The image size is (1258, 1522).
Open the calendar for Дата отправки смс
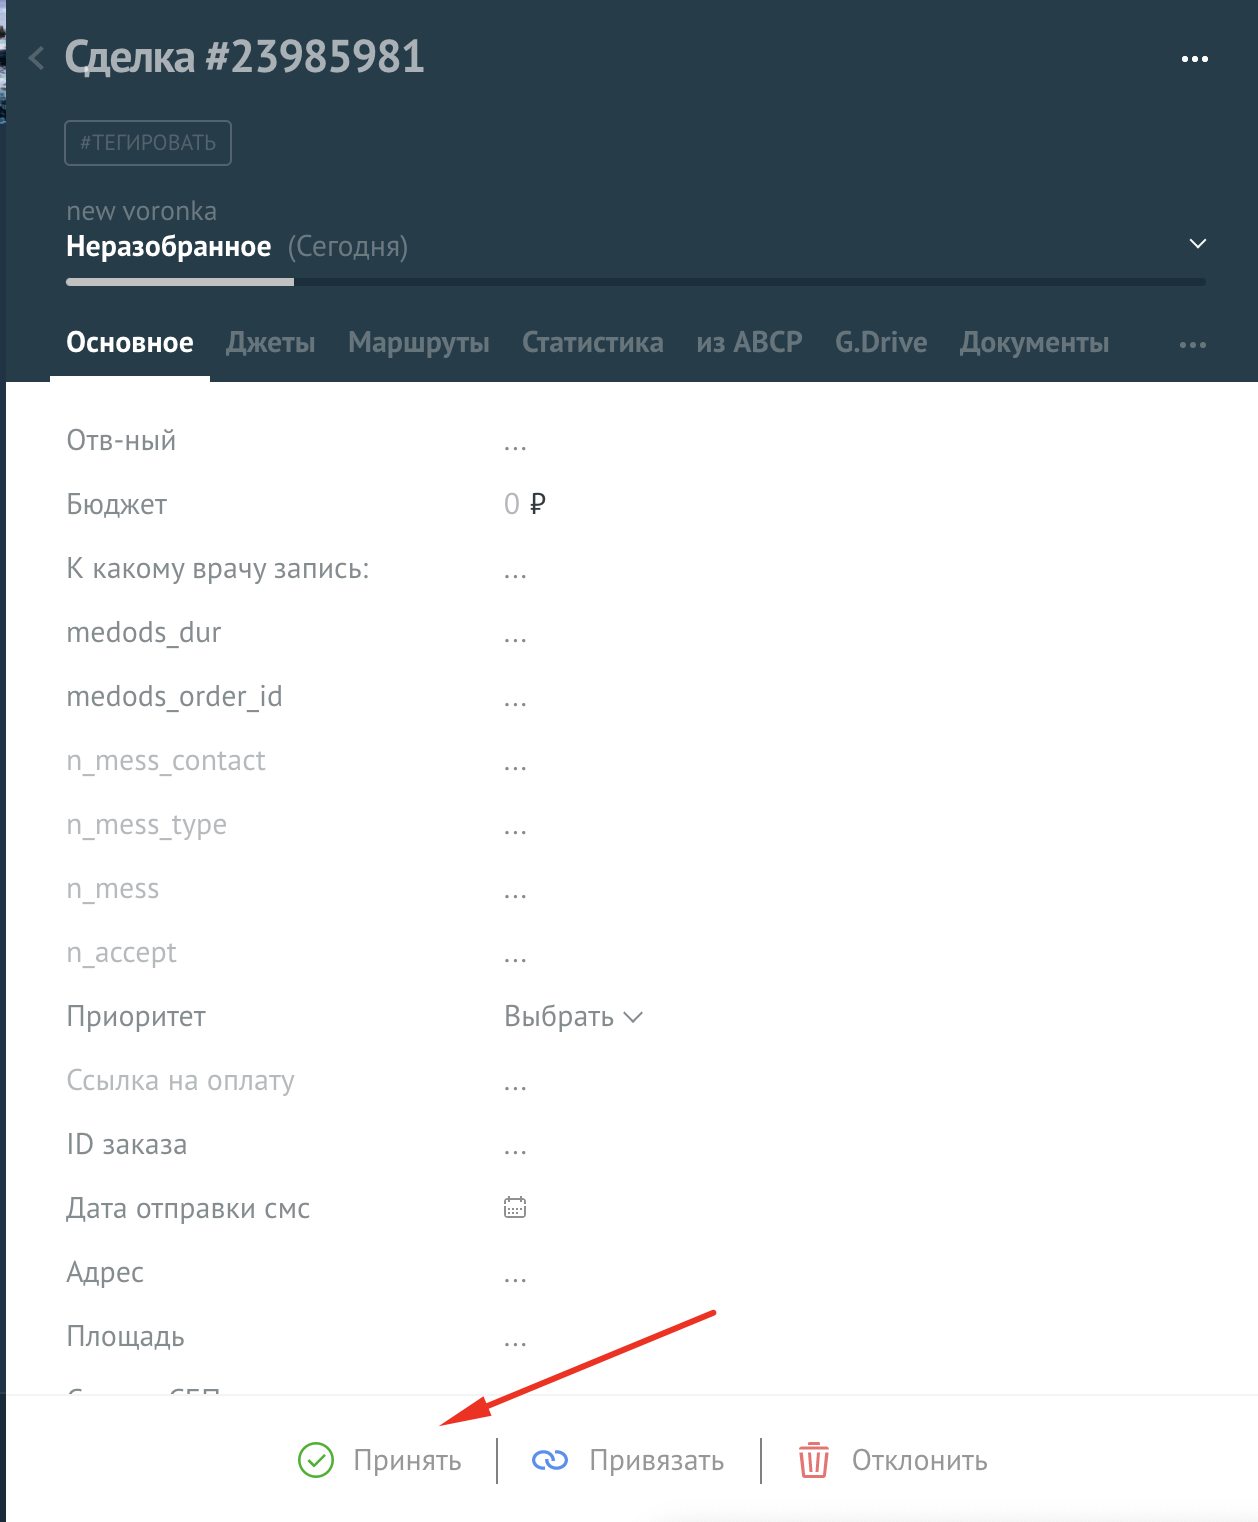(515, 1207)
